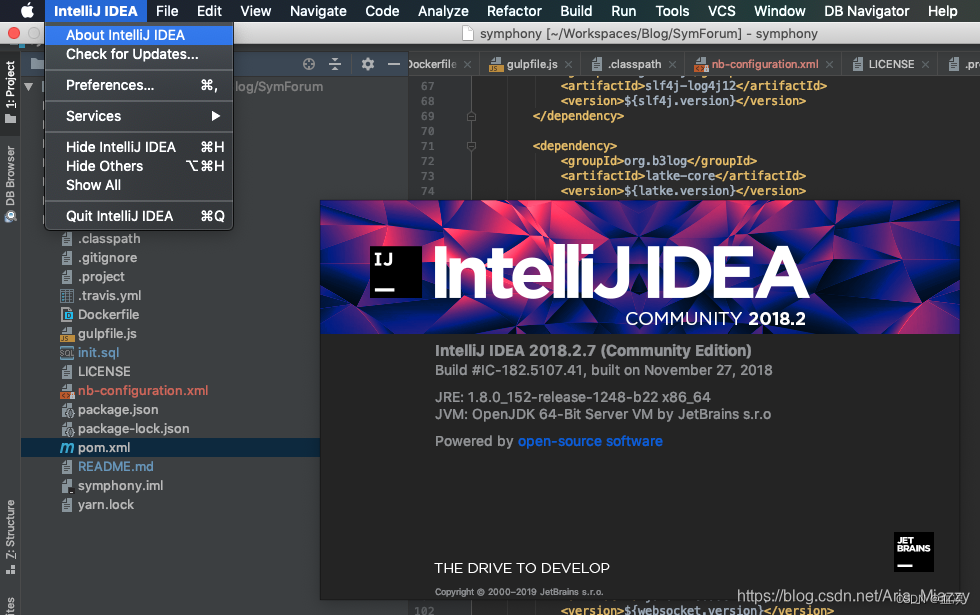Select symphony.iml in the project tree
Image resolution: width=980 pixels, height=615 pixels.
click(120, 486)
